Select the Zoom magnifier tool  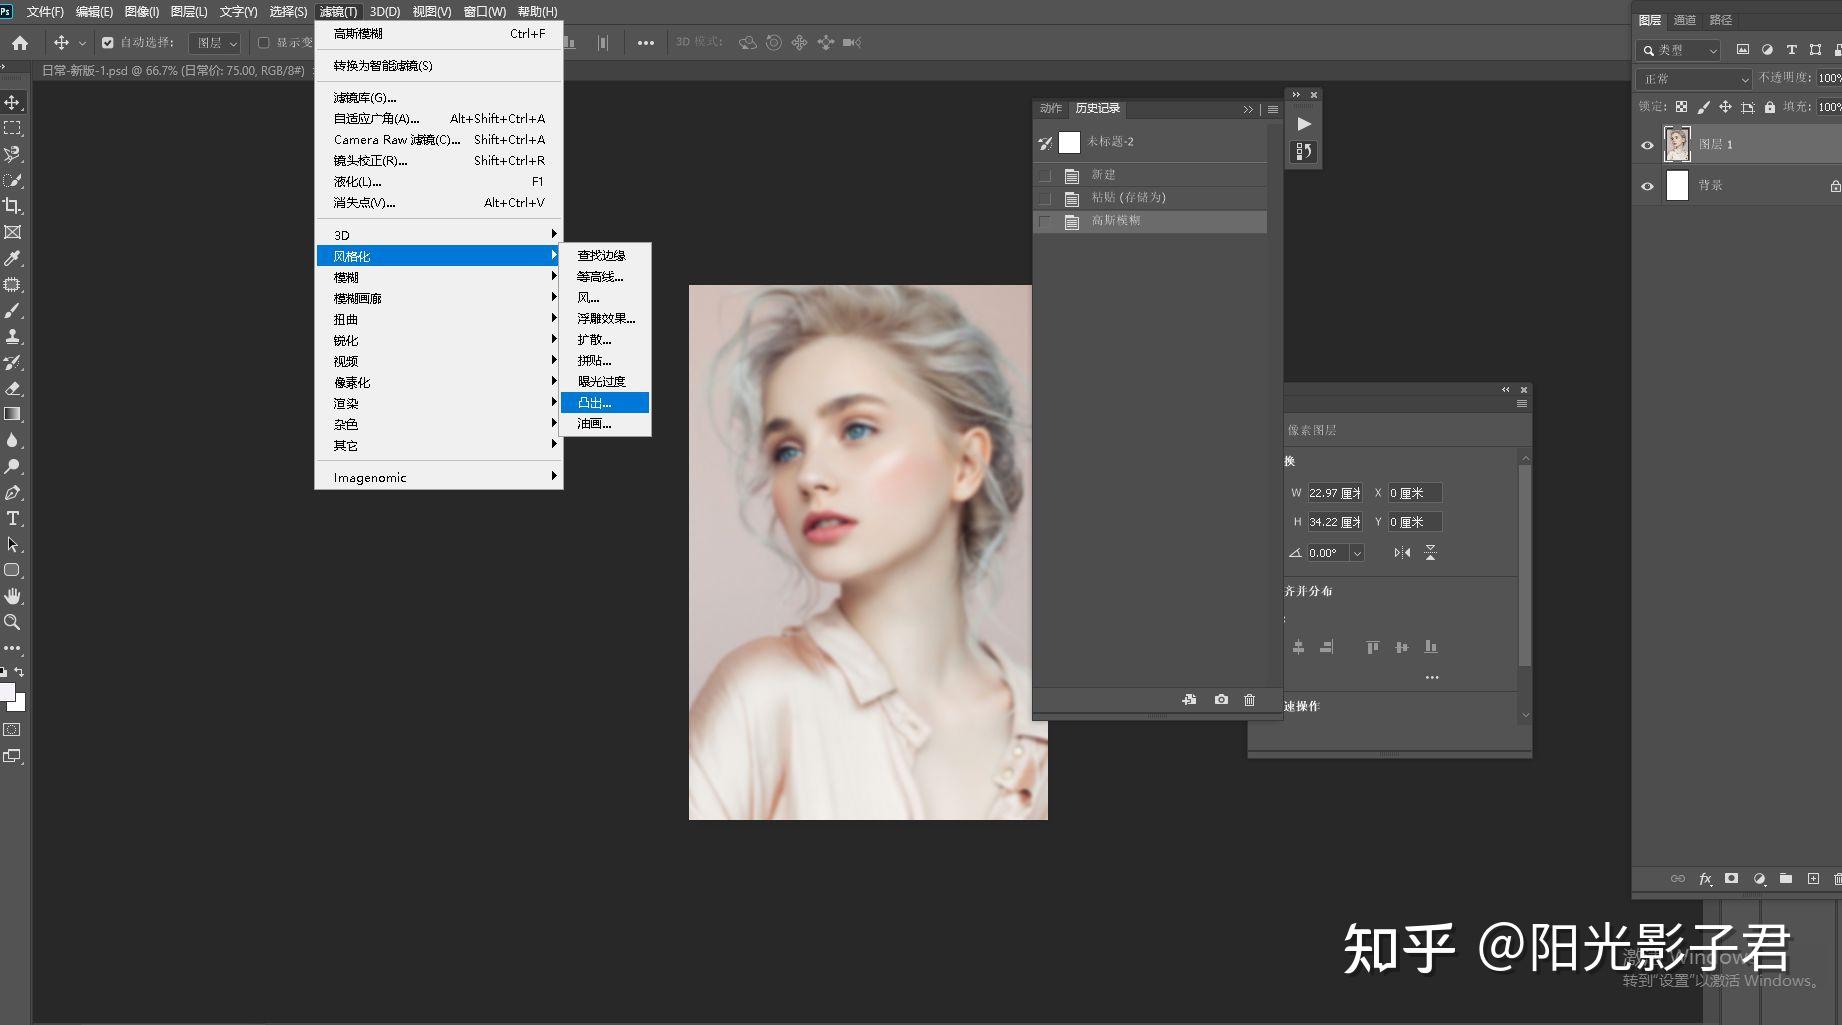pos(13,622)
